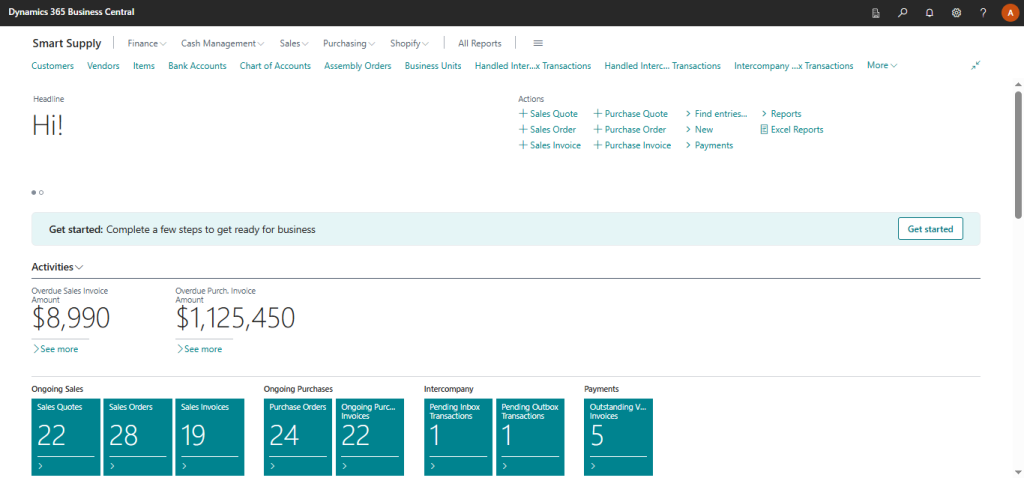Create a new Purchase Invoice

click(x=632, y=145)
